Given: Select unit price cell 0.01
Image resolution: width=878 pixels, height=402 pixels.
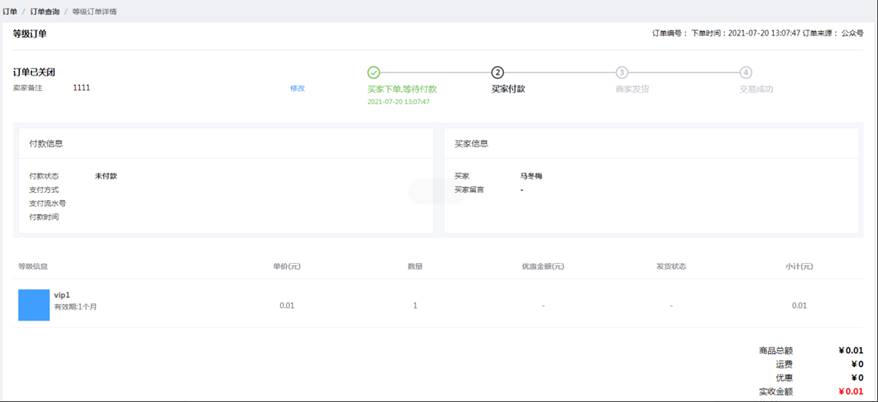Looking at the screenshot, I should coord(287,306).
